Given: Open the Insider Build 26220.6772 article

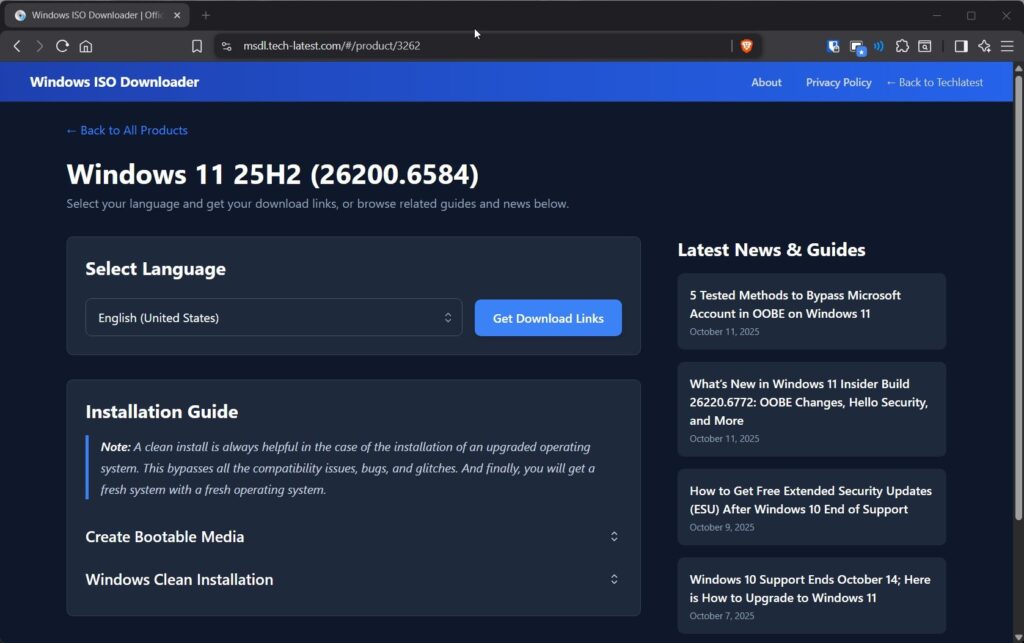Looking at the screenshot, I should click(811, 409).
